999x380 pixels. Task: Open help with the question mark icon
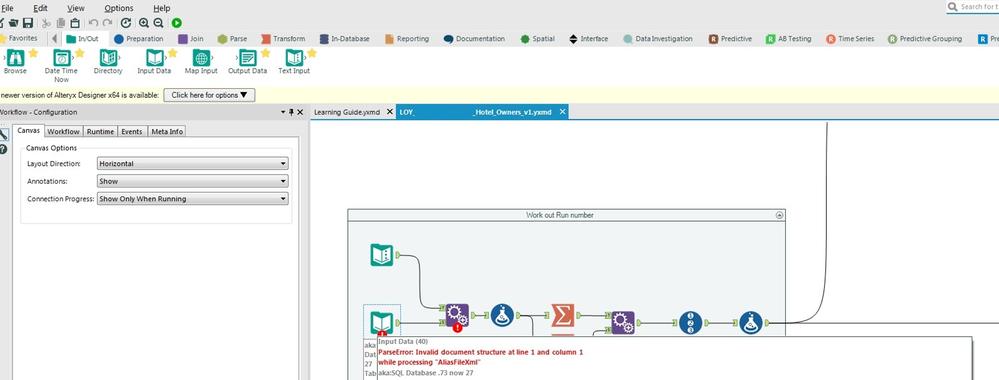coord(4,149)
